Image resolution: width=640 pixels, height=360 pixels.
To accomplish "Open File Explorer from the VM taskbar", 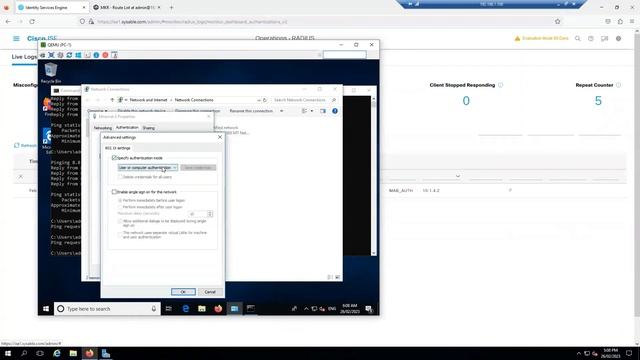I will click(202, 309).
